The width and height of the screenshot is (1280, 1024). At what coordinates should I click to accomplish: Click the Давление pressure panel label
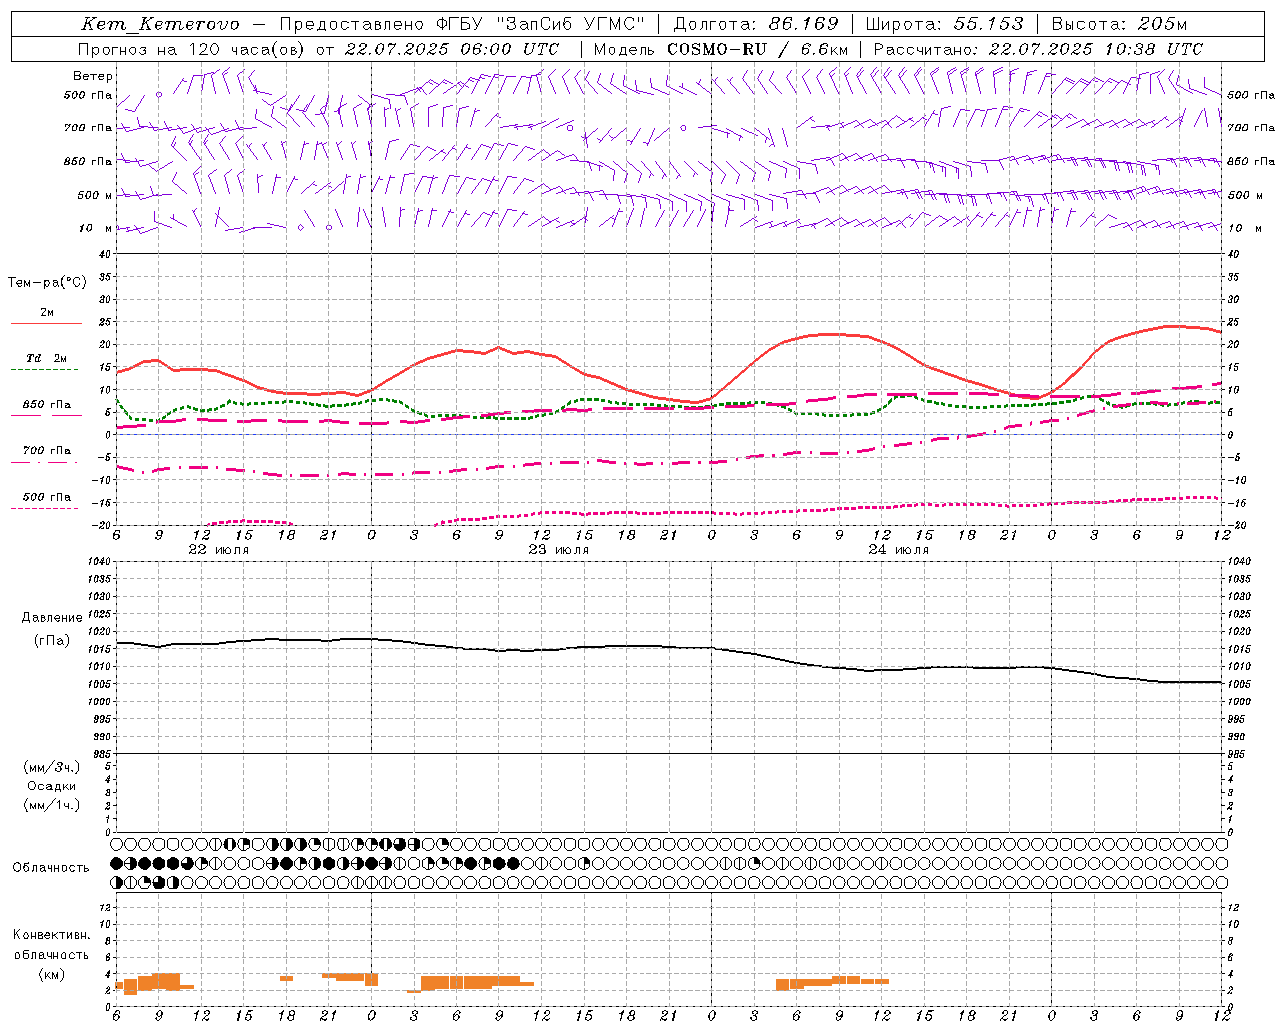click(52, 618)
